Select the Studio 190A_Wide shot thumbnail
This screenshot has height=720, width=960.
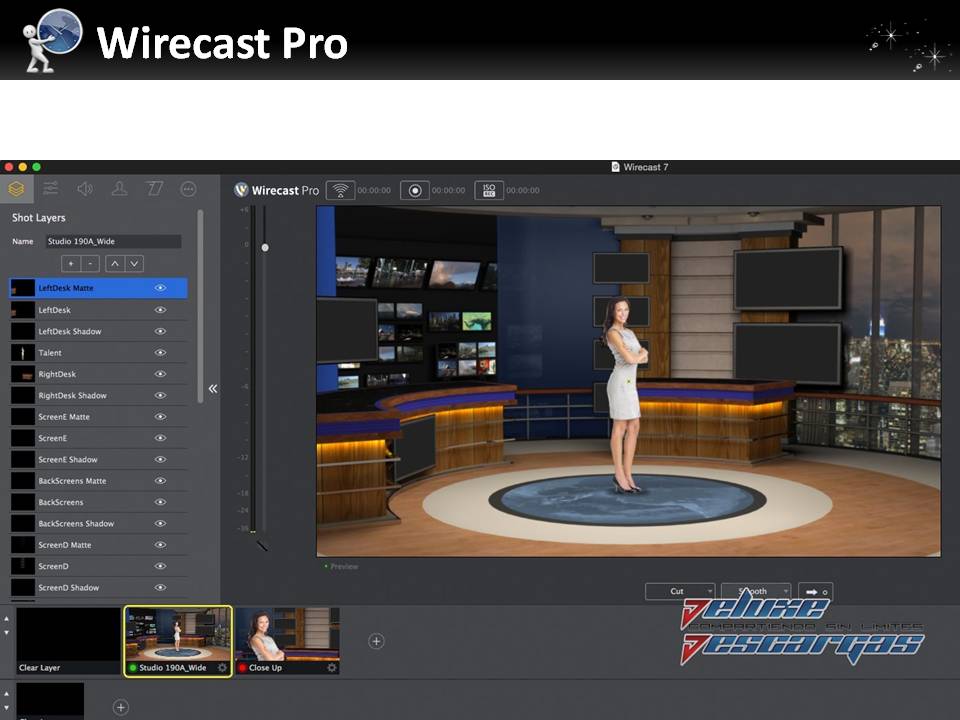click(178, 641)
